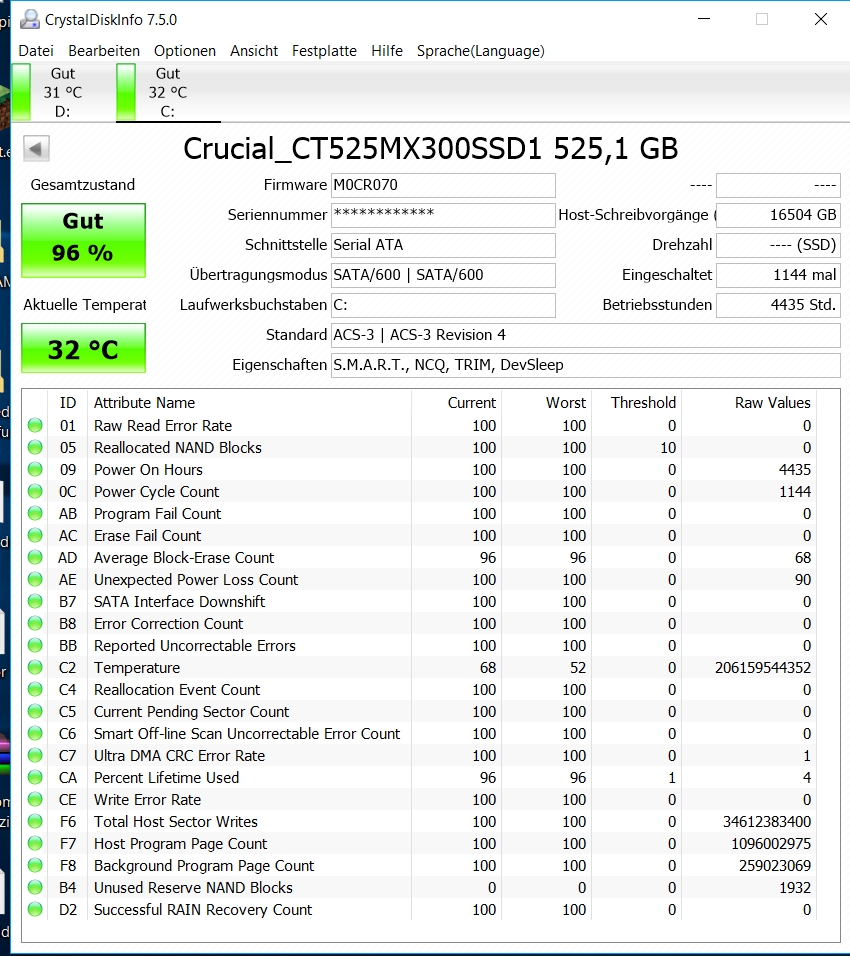Click status dot for Total Host Sector Writes

tap(35, 821)
